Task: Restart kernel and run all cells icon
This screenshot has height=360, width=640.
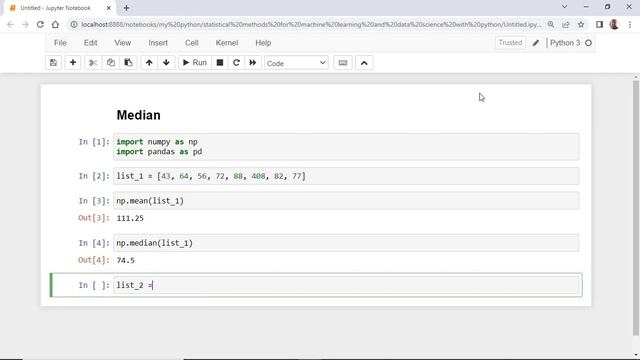Action: (x=253, y=63)
